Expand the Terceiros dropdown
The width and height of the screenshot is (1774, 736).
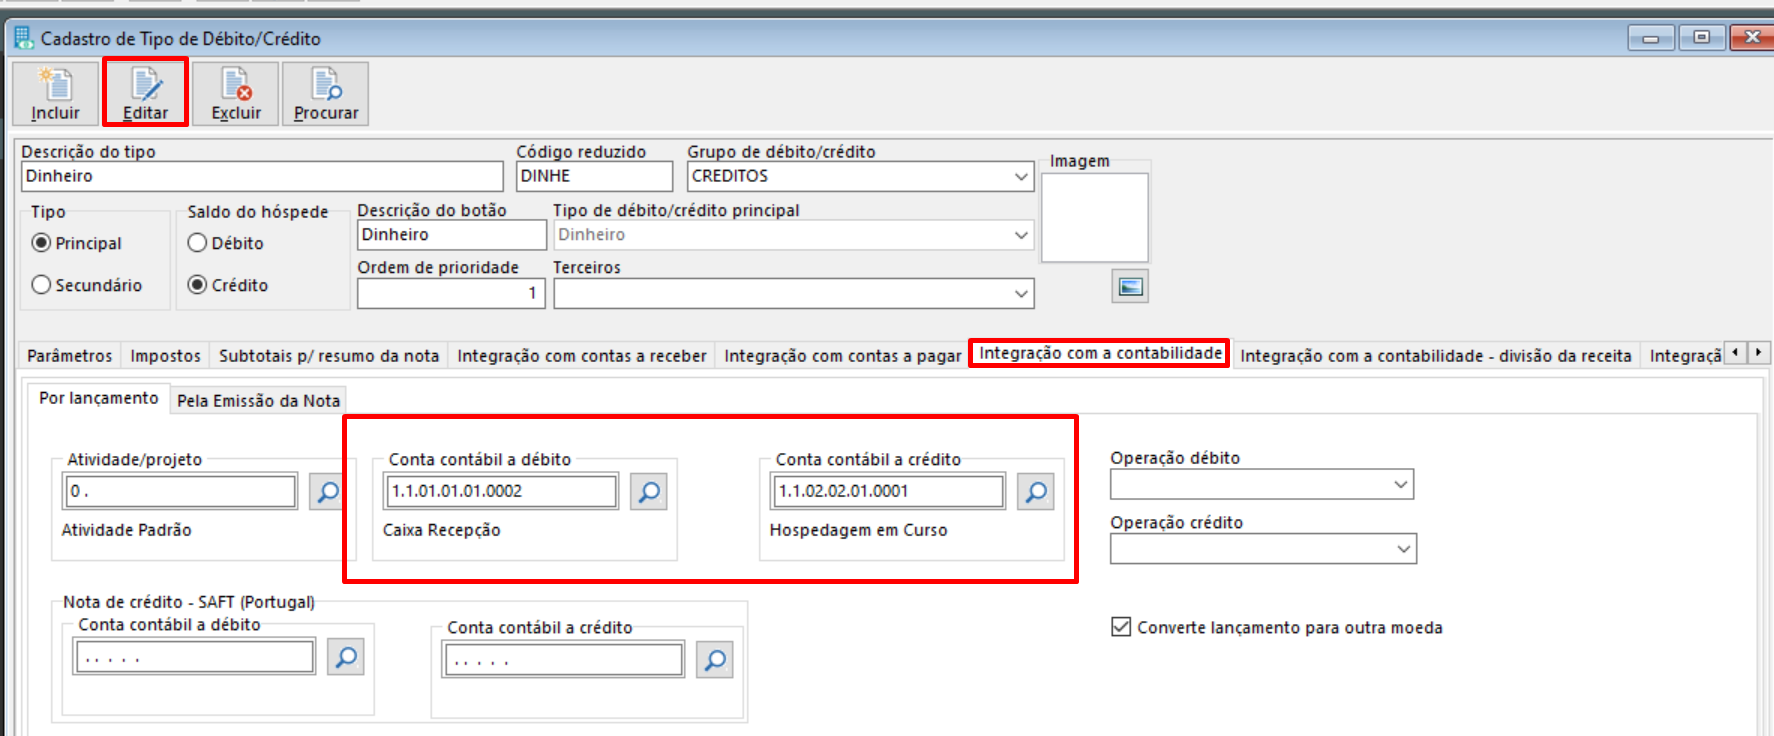click(1021, 294)
